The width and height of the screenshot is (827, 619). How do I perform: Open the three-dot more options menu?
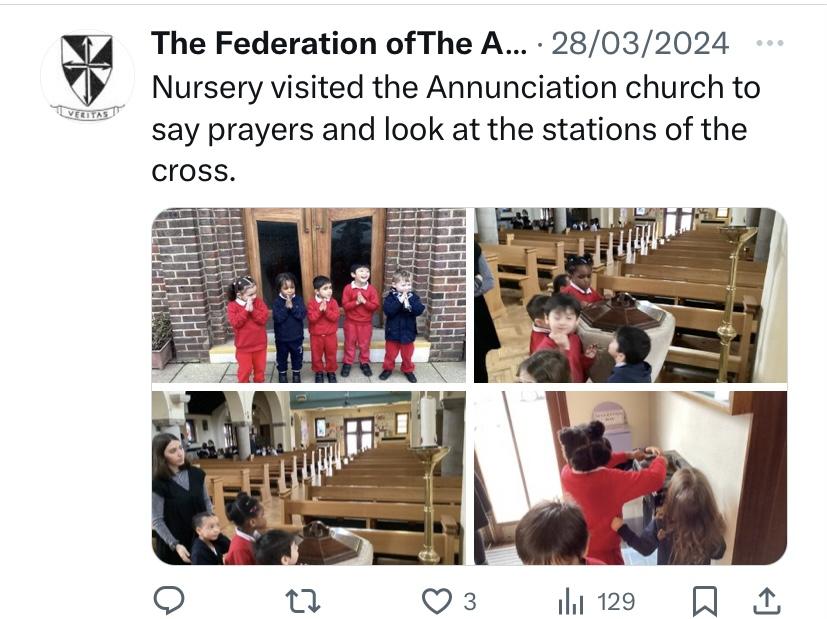(770, 43)
